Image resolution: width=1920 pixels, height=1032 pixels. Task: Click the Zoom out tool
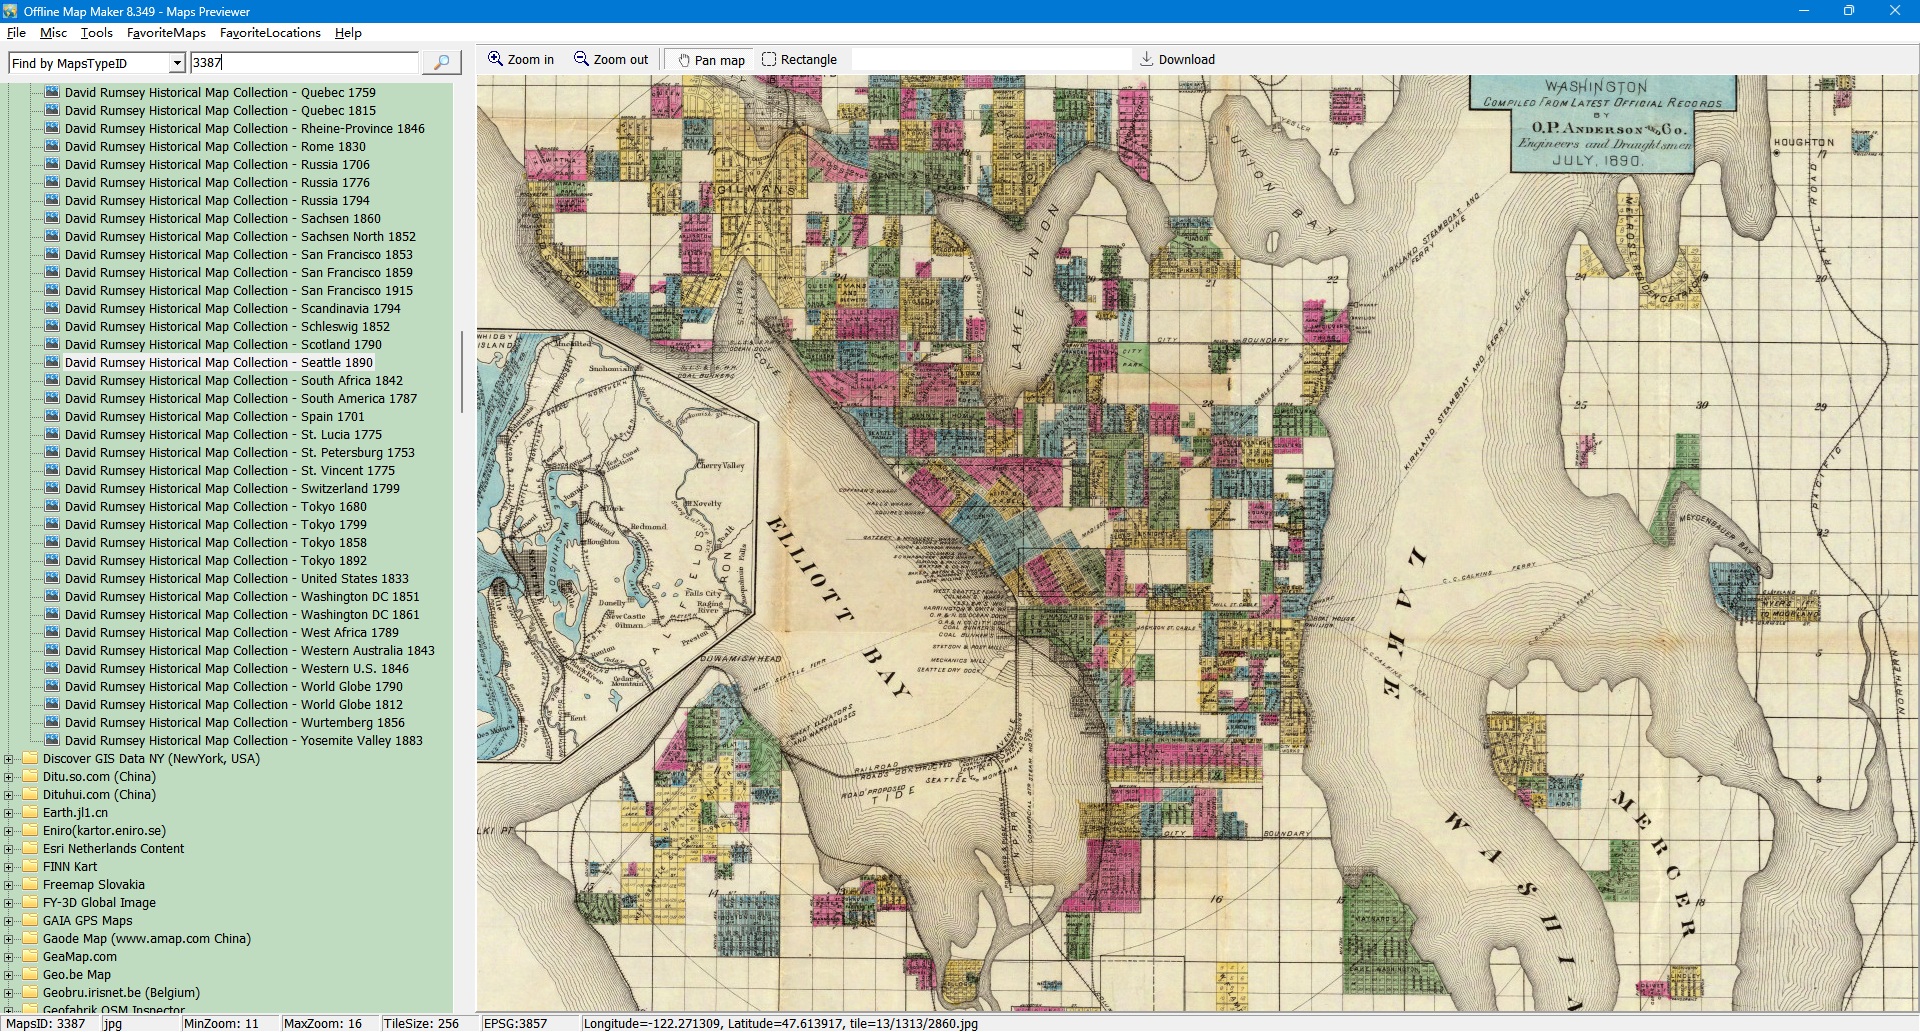pyautogui.click(x=611, y=60)
